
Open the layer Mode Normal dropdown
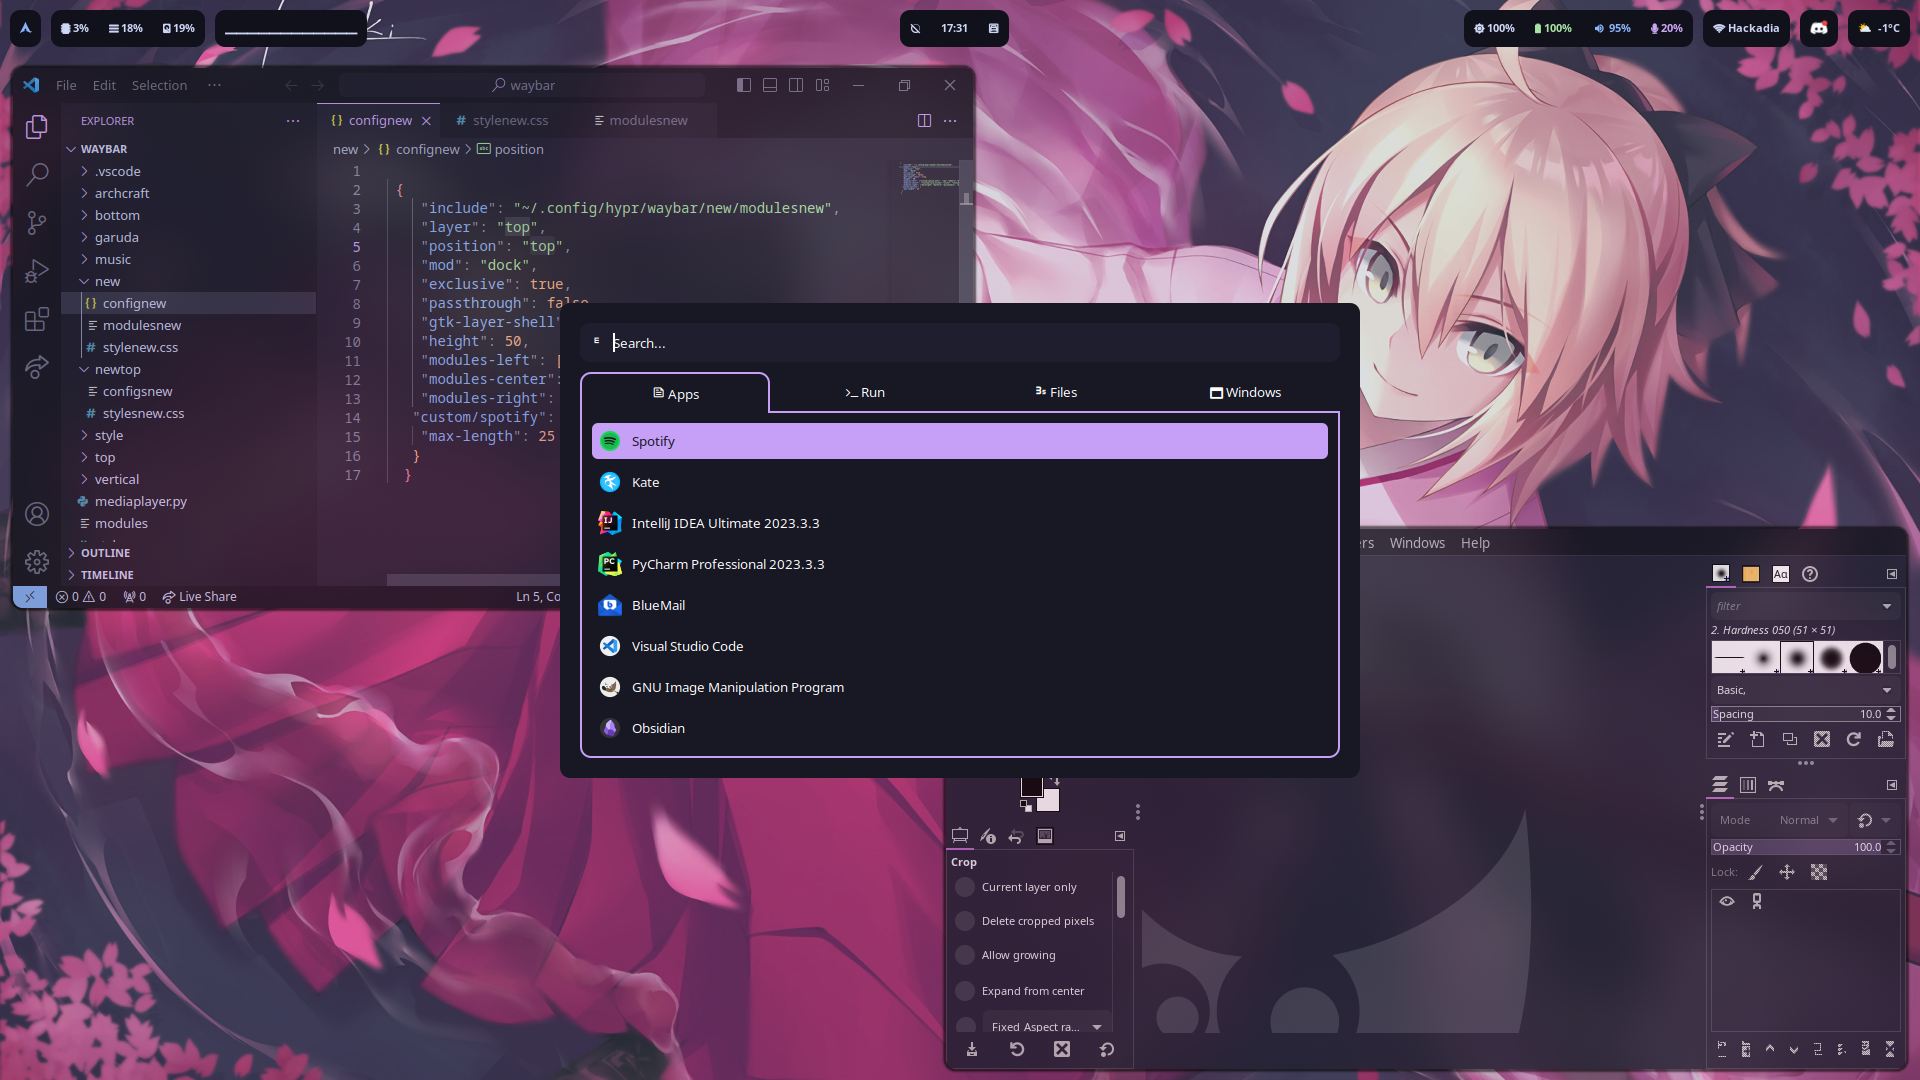[1808, 820]
